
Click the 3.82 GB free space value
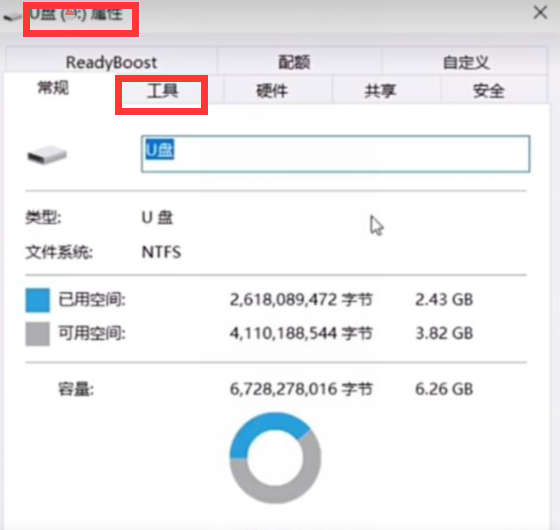[x=444, y=333]
